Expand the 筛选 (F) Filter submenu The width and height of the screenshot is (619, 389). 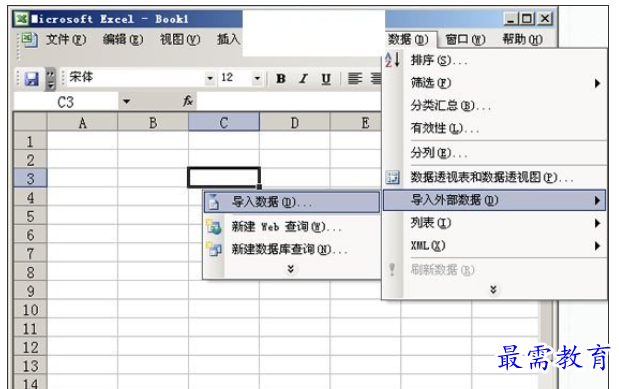pos(597,83)
